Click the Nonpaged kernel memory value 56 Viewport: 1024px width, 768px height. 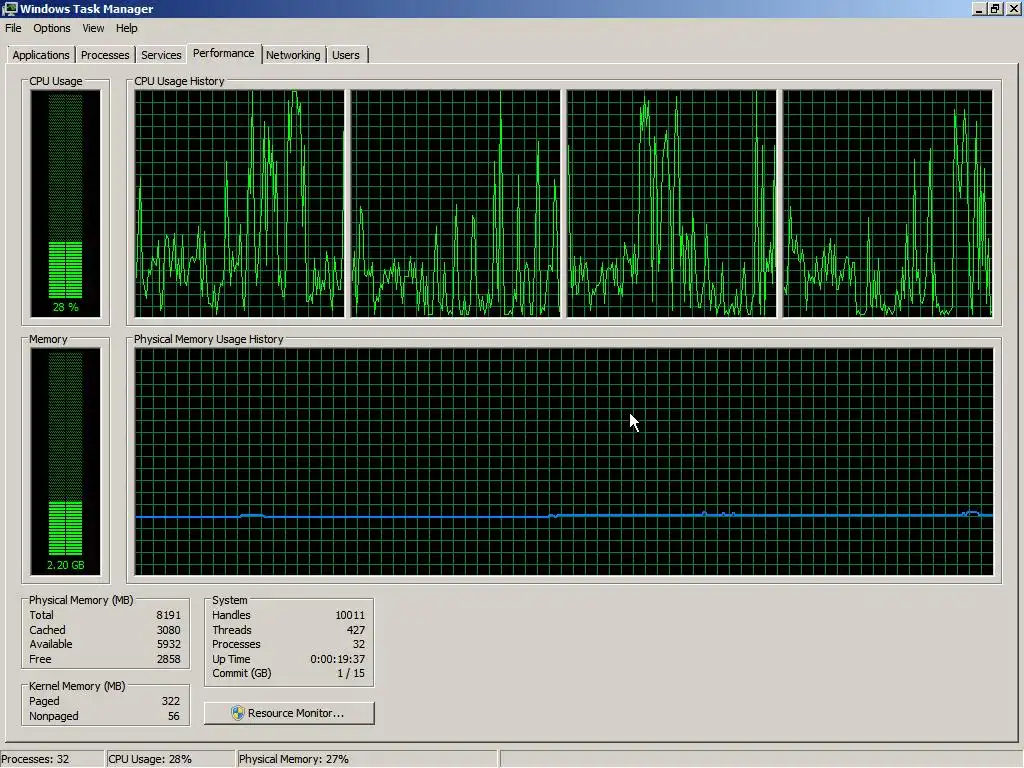pyautogui.click(x=173, y=716)
